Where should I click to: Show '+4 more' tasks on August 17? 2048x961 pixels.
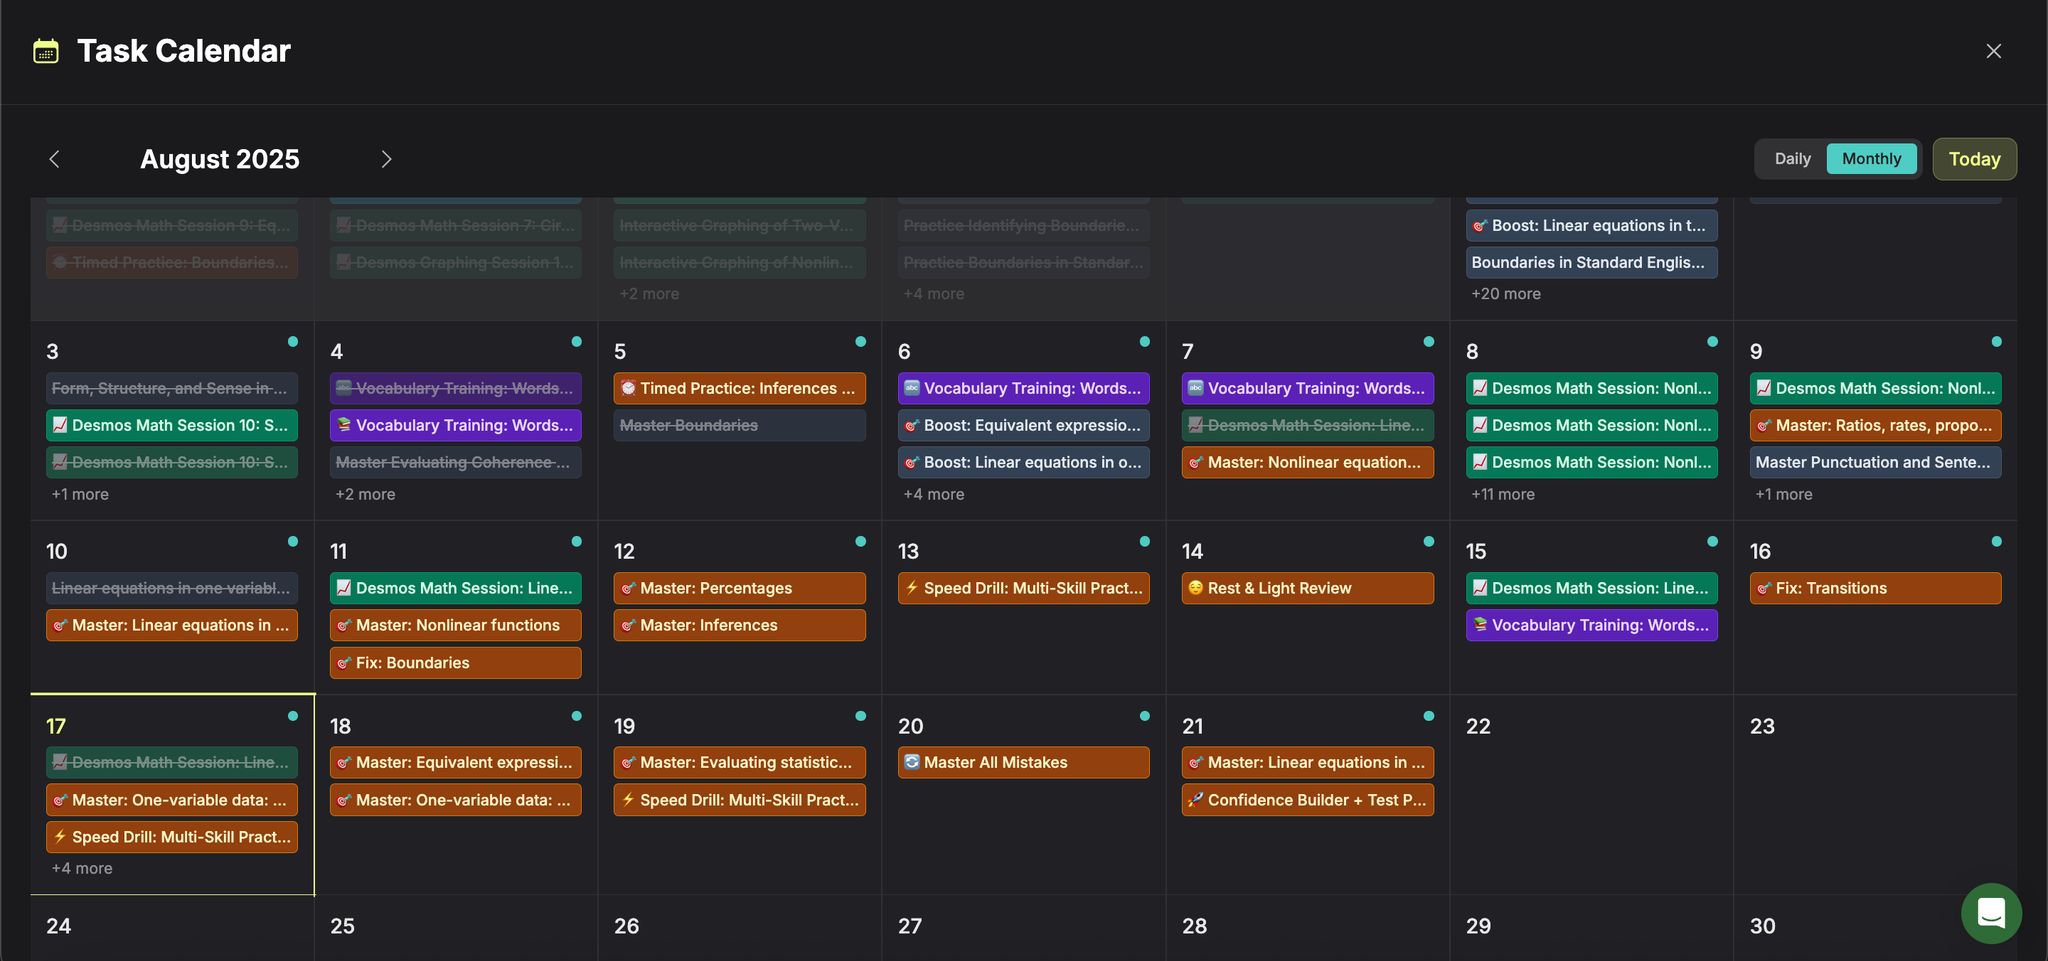pos(82,868)
